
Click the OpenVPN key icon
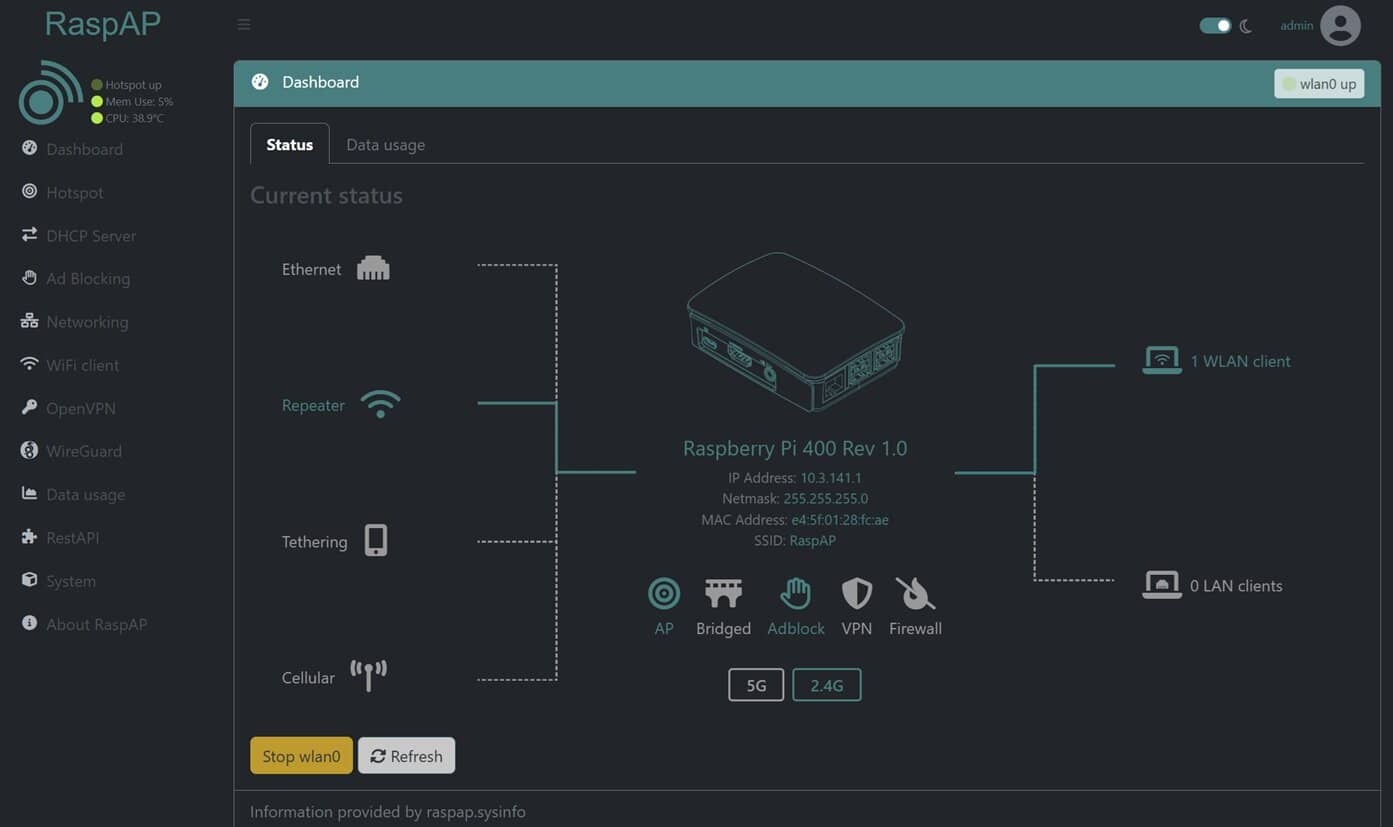pyautogui.click(x=29, y=407)
